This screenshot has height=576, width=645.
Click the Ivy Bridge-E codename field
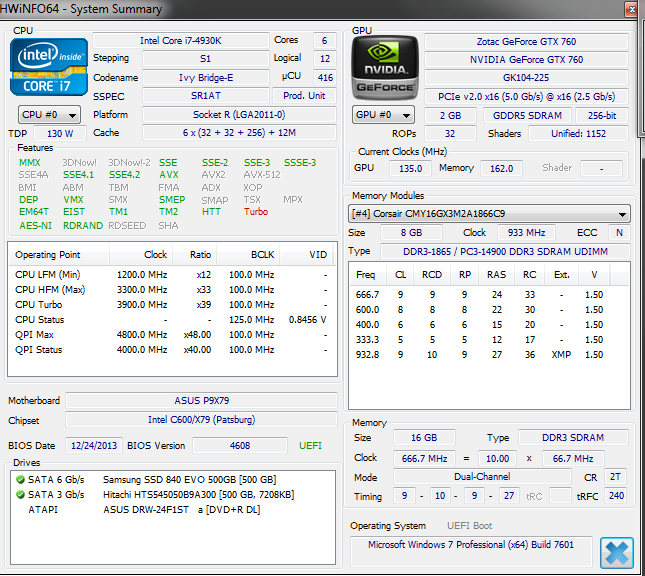tap(206, 78)
